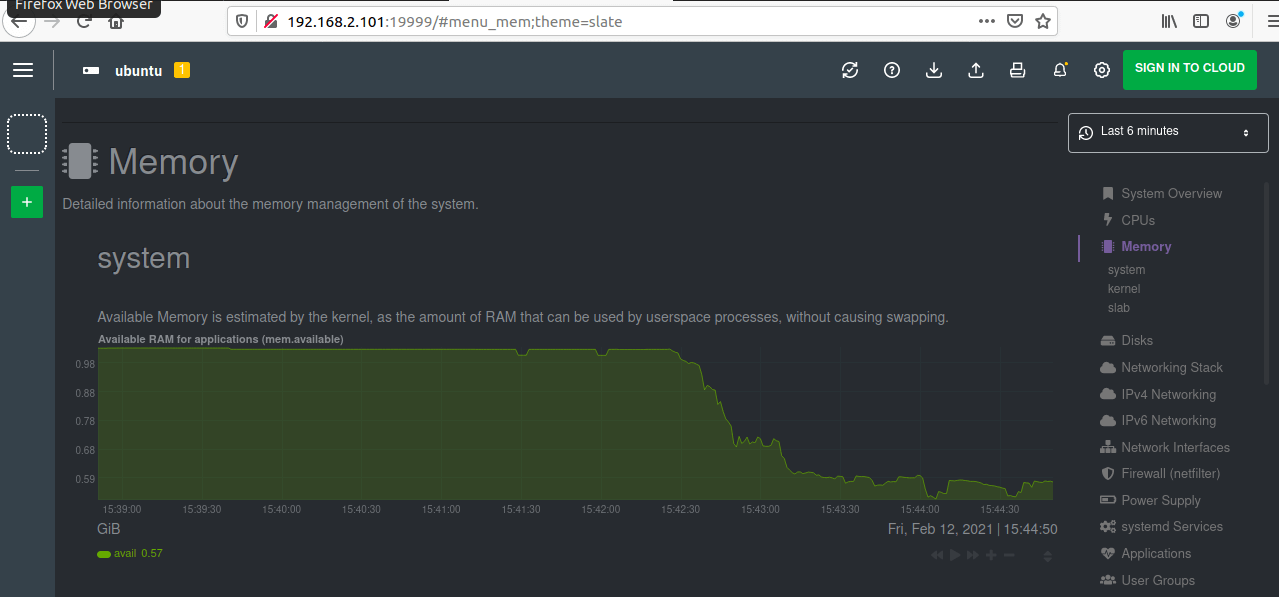1279x597 pixels.
Task: Click the chart resize handle arrows
Action: (1047, 556)
